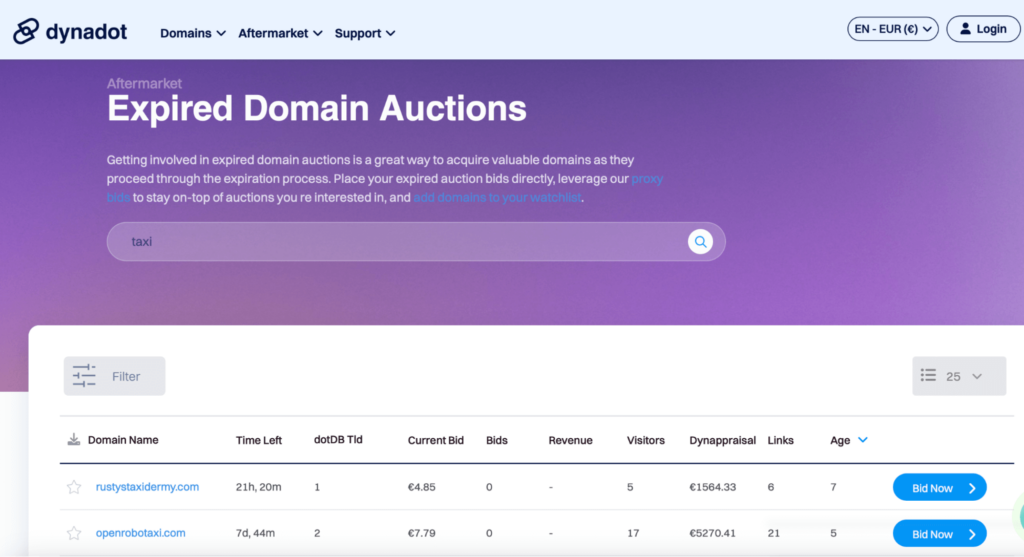Open the 25 results-per-page dropdown
Image resolution: width=1024 pixels, height=557 pixels.
click(x=959, y=376)
